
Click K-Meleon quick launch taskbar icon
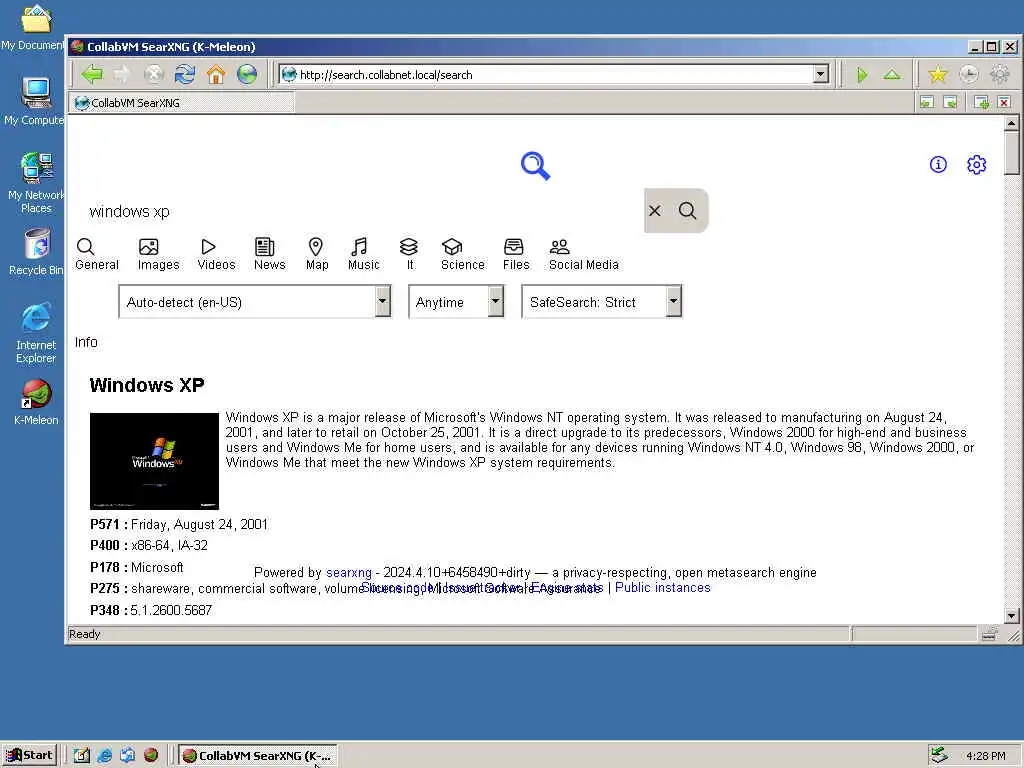pyautogui.click(x=151, y=755)
